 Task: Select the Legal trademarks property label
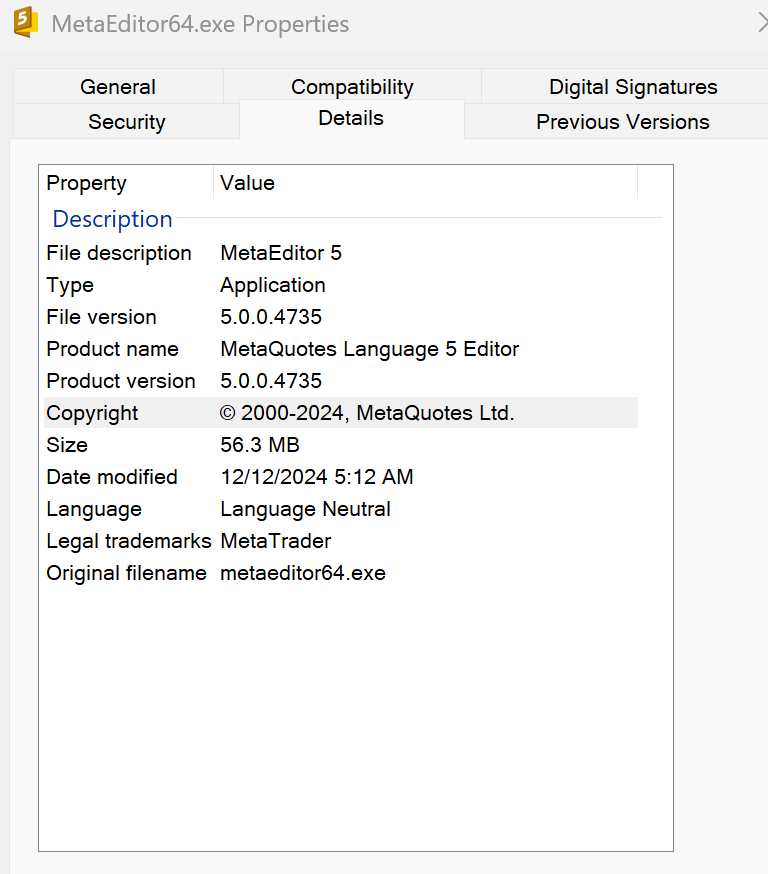pos(129,541)
